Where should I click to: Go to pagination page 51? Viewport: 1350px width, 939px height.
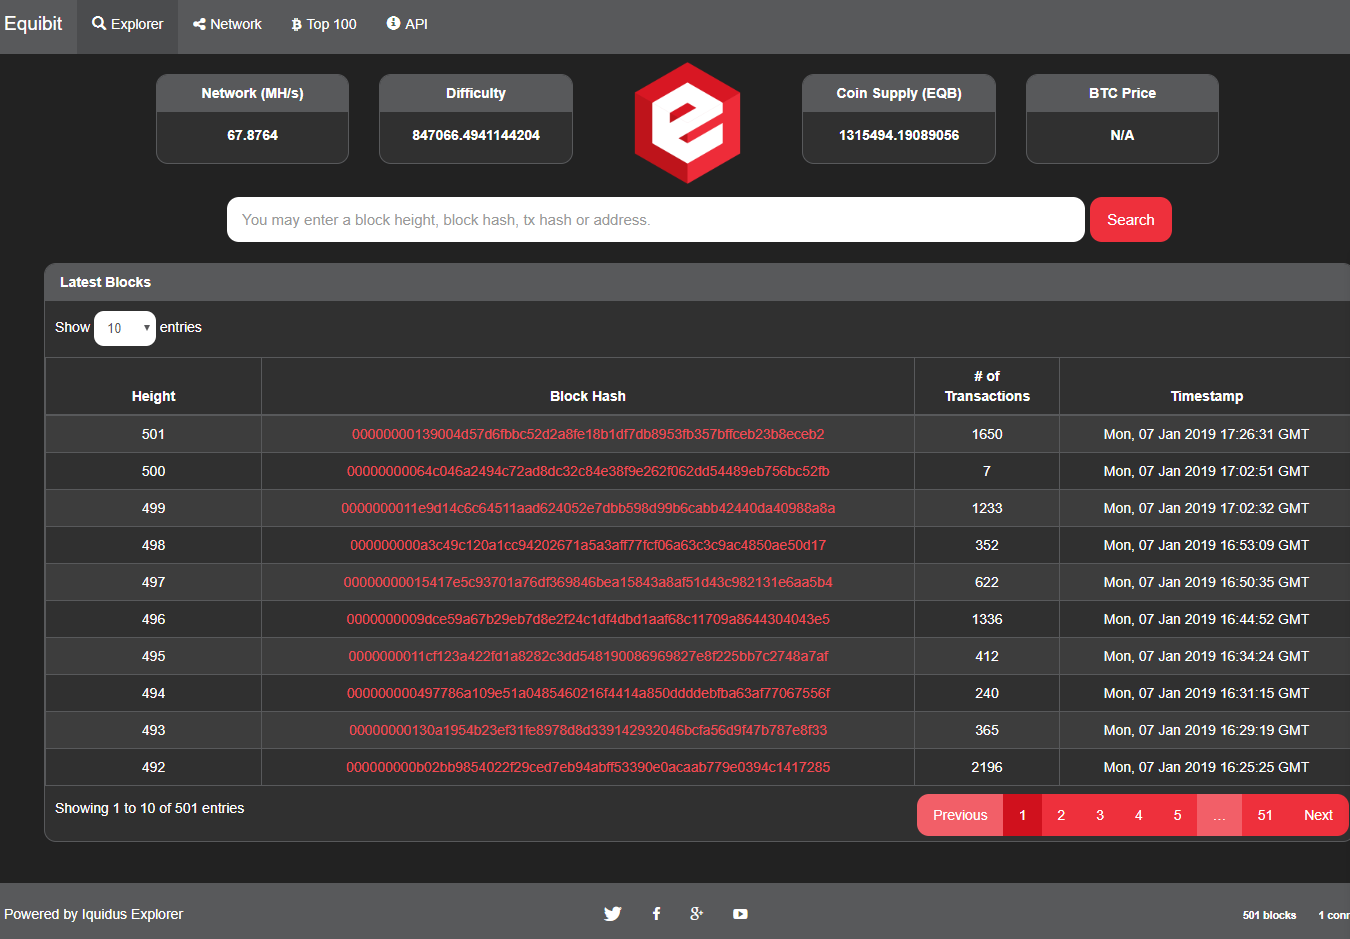coord(1265,815)
